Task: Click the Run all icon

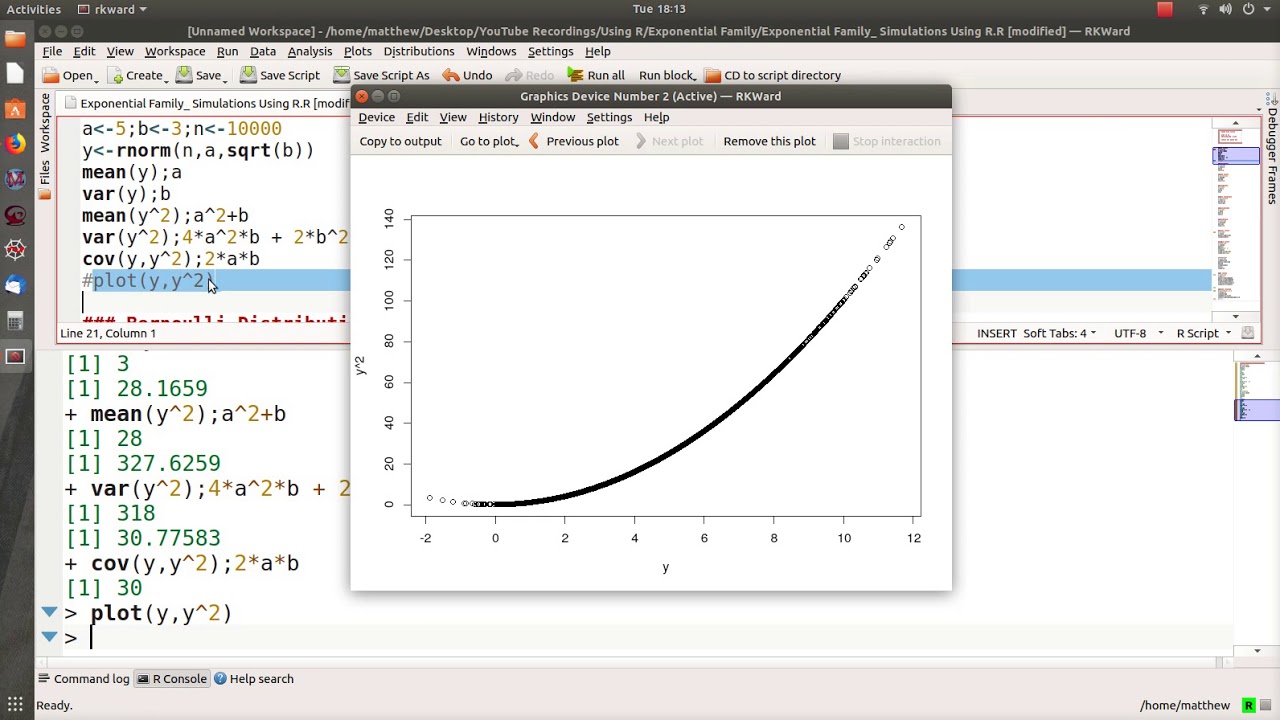Action: click(575, 75)
